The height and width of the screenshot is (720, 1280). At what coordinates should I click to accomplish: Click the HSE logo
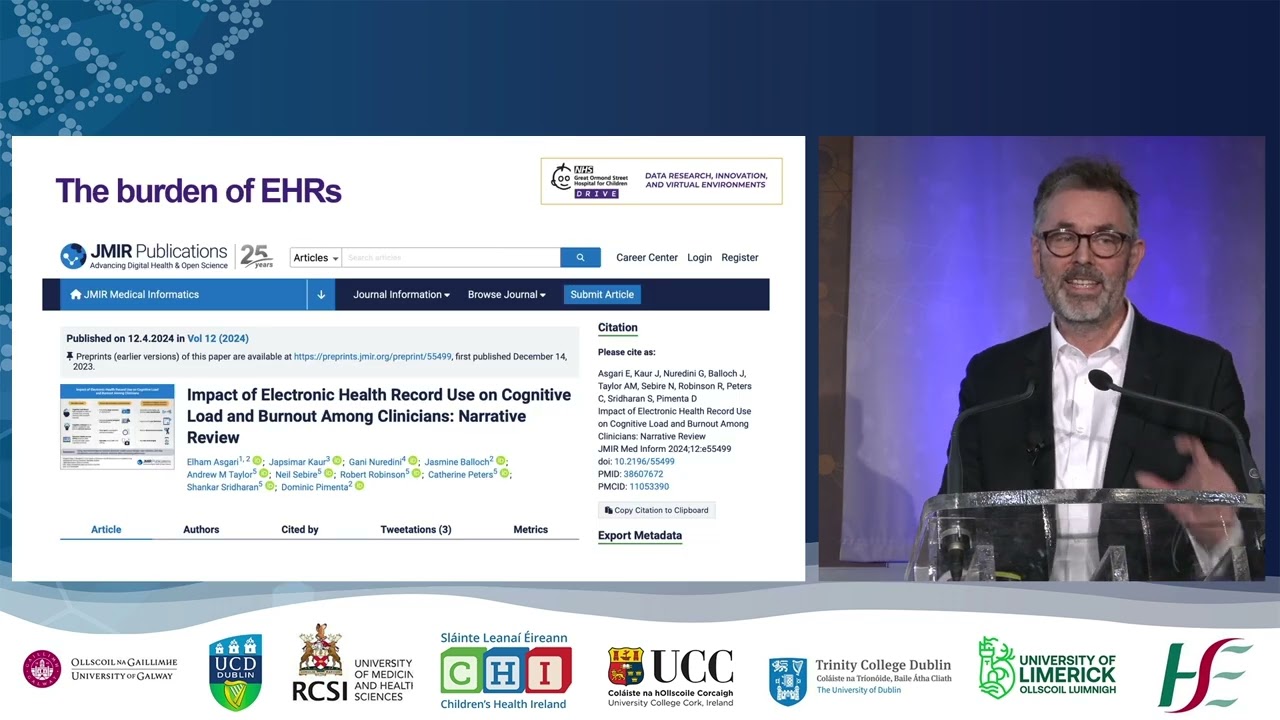tap(1205, 675)
